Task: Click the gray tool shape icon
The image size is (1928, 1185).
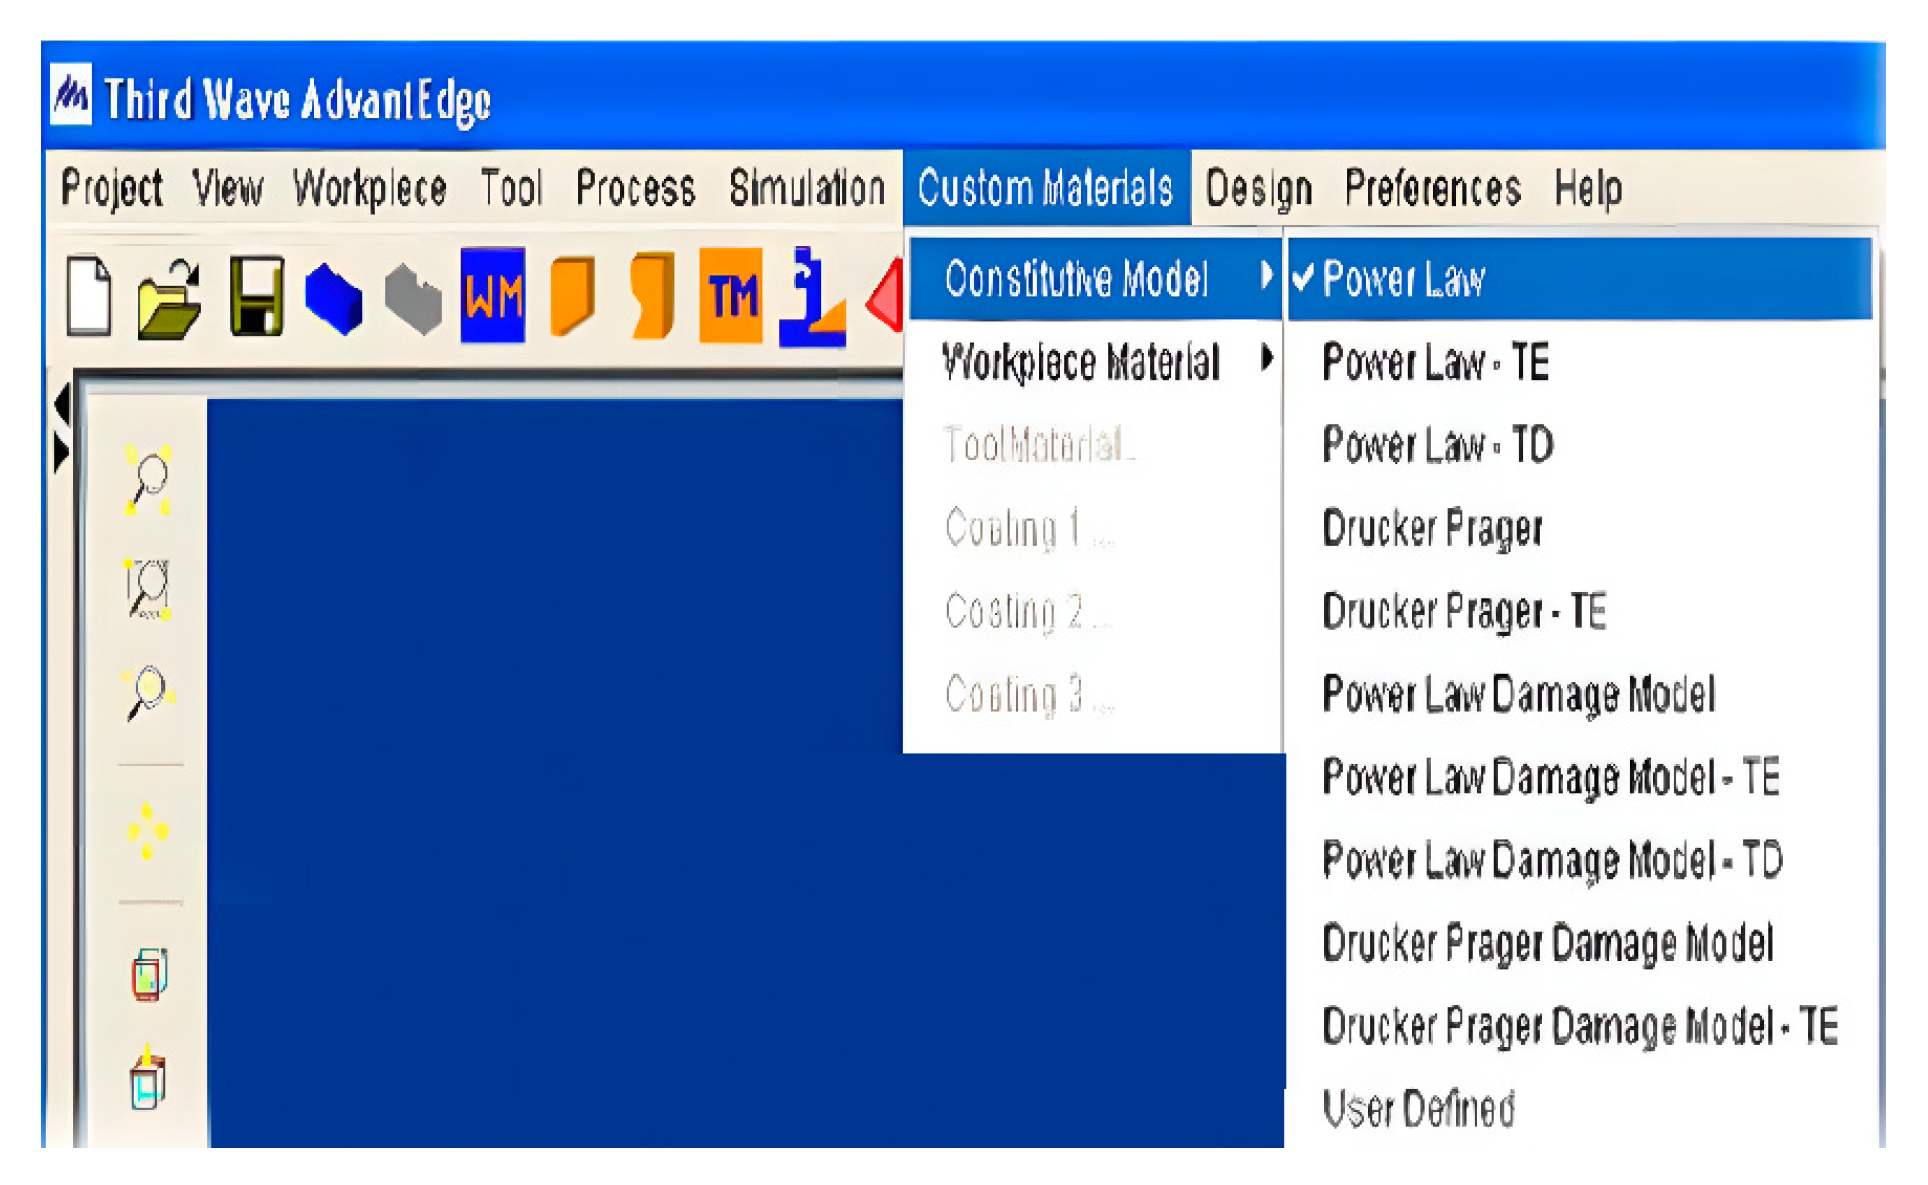Action: [413, 297]
